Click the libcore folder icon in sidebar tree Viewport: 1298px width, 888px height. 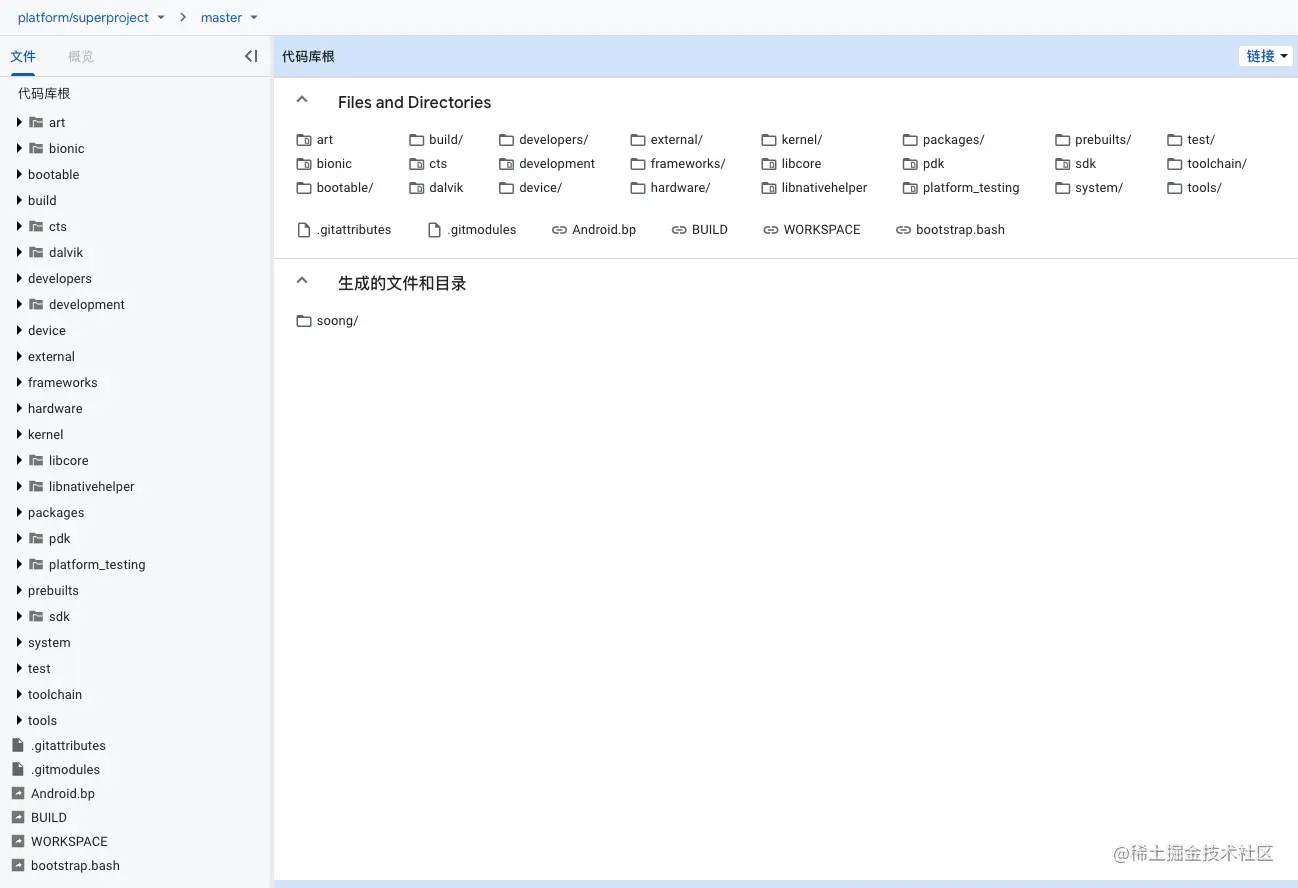pos(36,460)
